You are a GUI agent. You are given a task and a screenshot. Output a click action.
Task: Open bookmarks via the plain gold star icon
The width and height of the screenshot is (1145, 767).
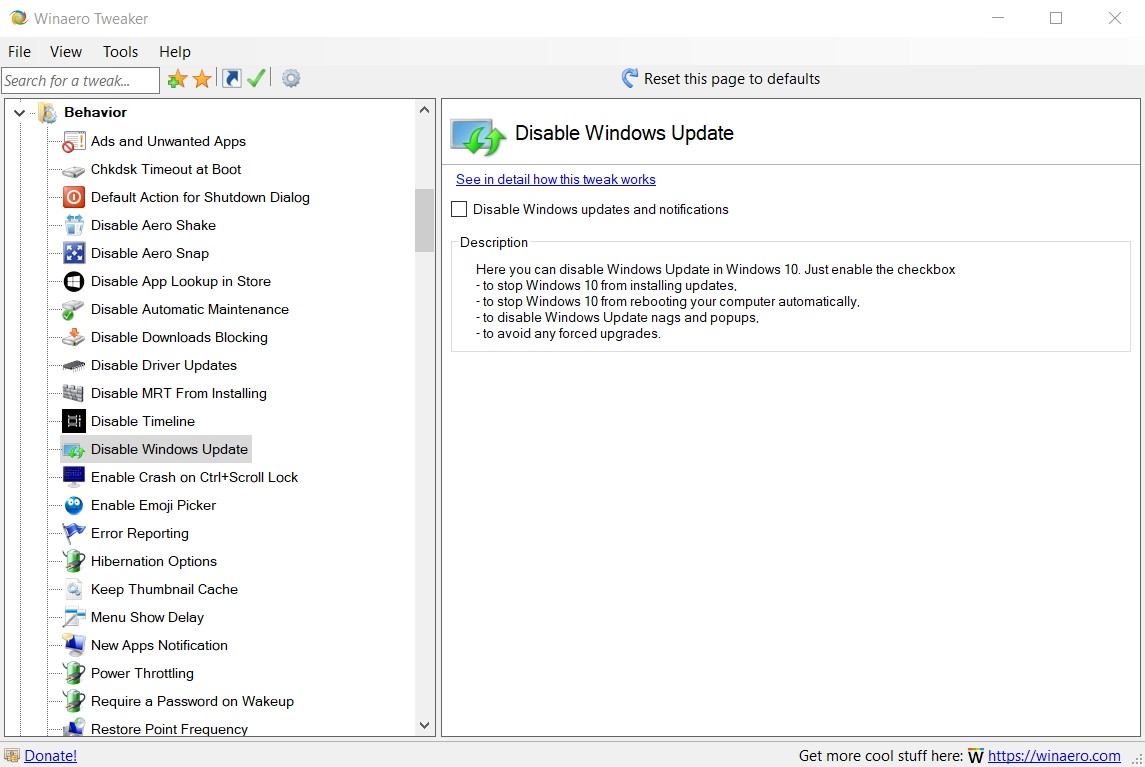point(202,79)
